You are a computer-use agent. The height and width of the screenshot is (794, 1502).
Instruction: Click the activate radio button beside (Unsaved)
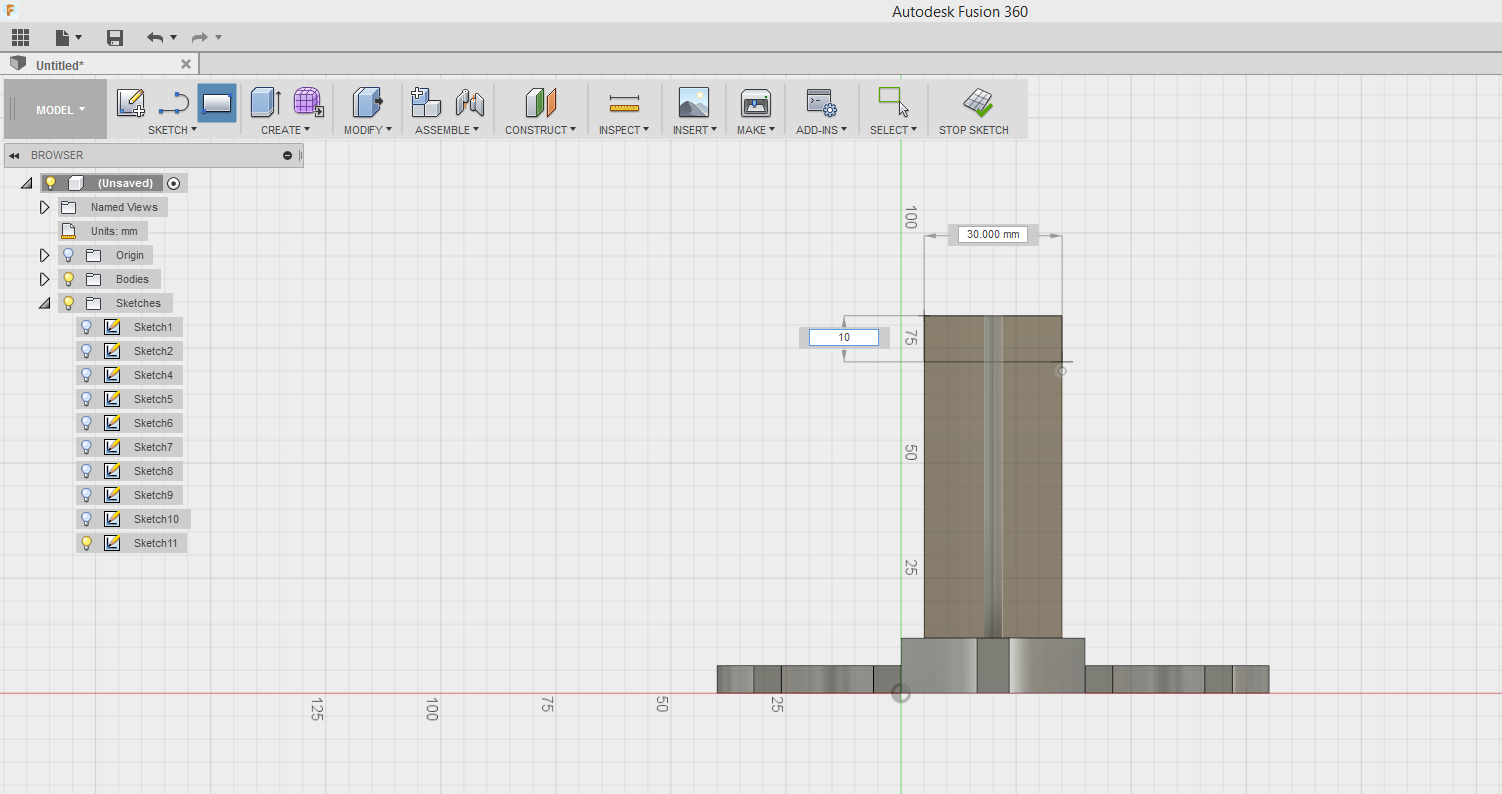coord(174,183)
